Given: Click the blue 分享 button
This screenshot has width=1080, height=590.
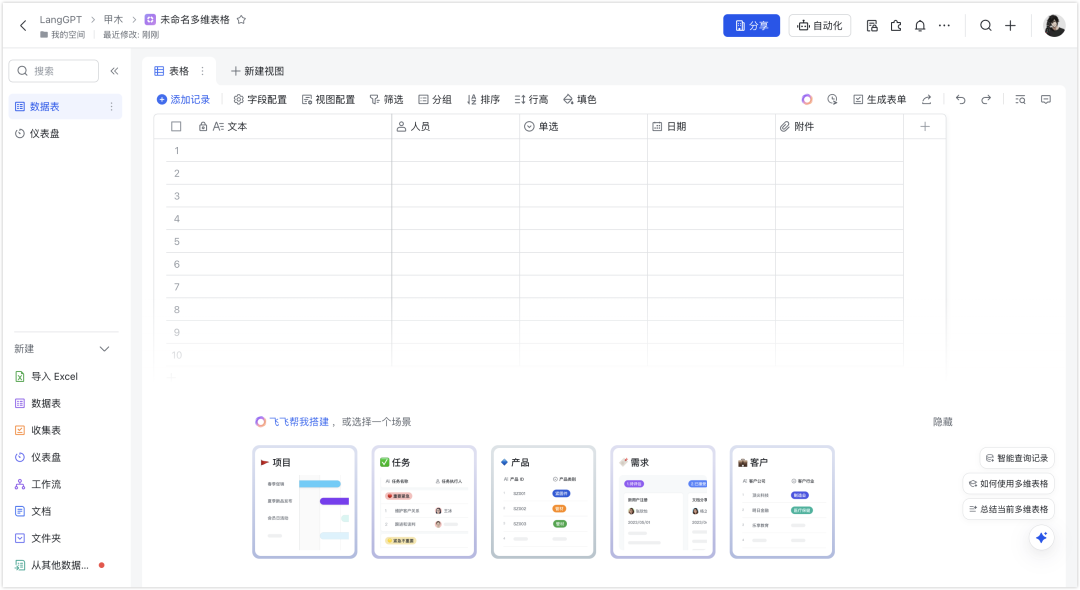Looking at the screenshot, I should coord(751,25).
